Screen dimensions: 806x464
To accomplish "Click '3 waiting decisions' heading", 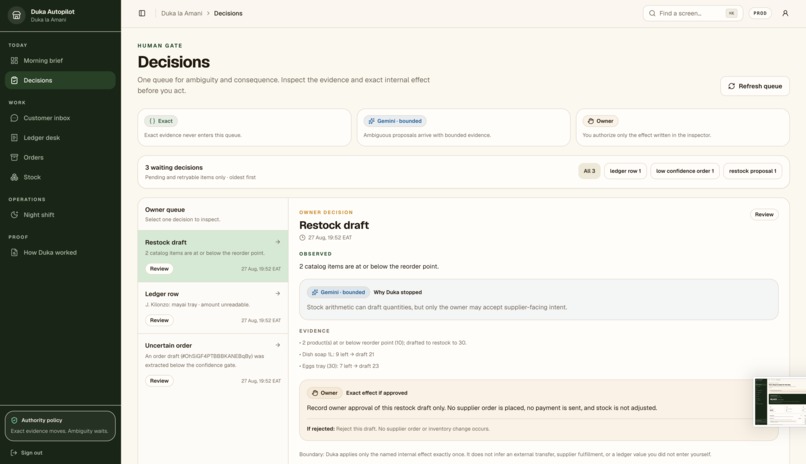I will [x=174, y=168].
